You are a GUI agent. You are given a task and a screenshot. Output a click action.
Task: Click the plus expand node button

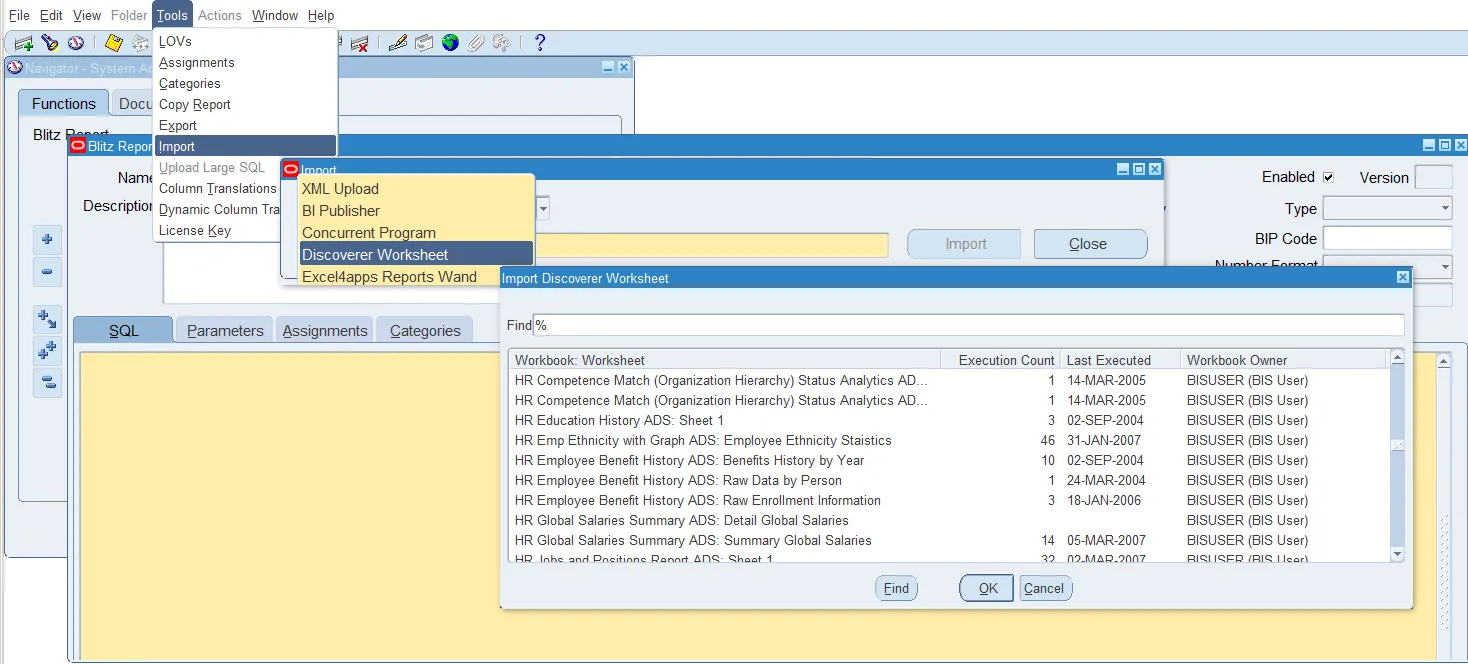[47, 240]
